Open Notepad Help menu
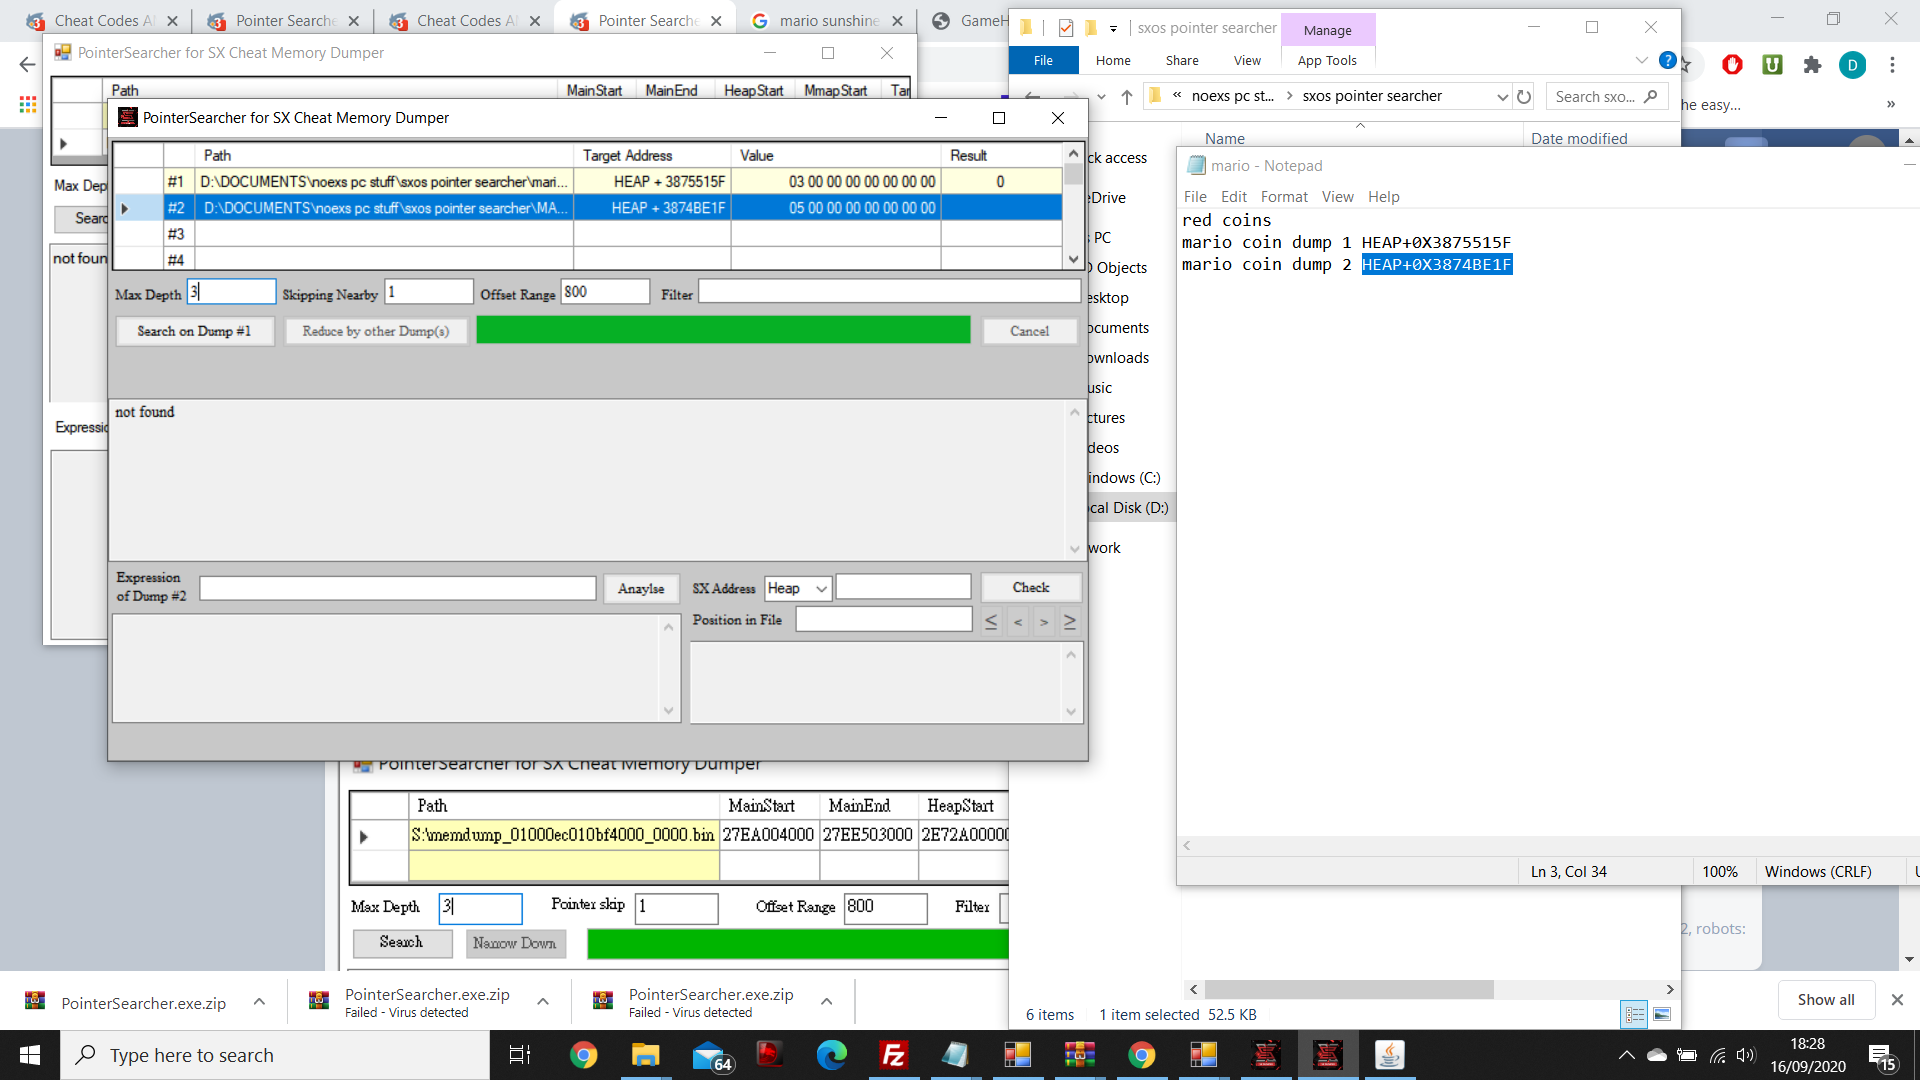This screenshot has width=1920, height=1080. (x=1383, y=197)
